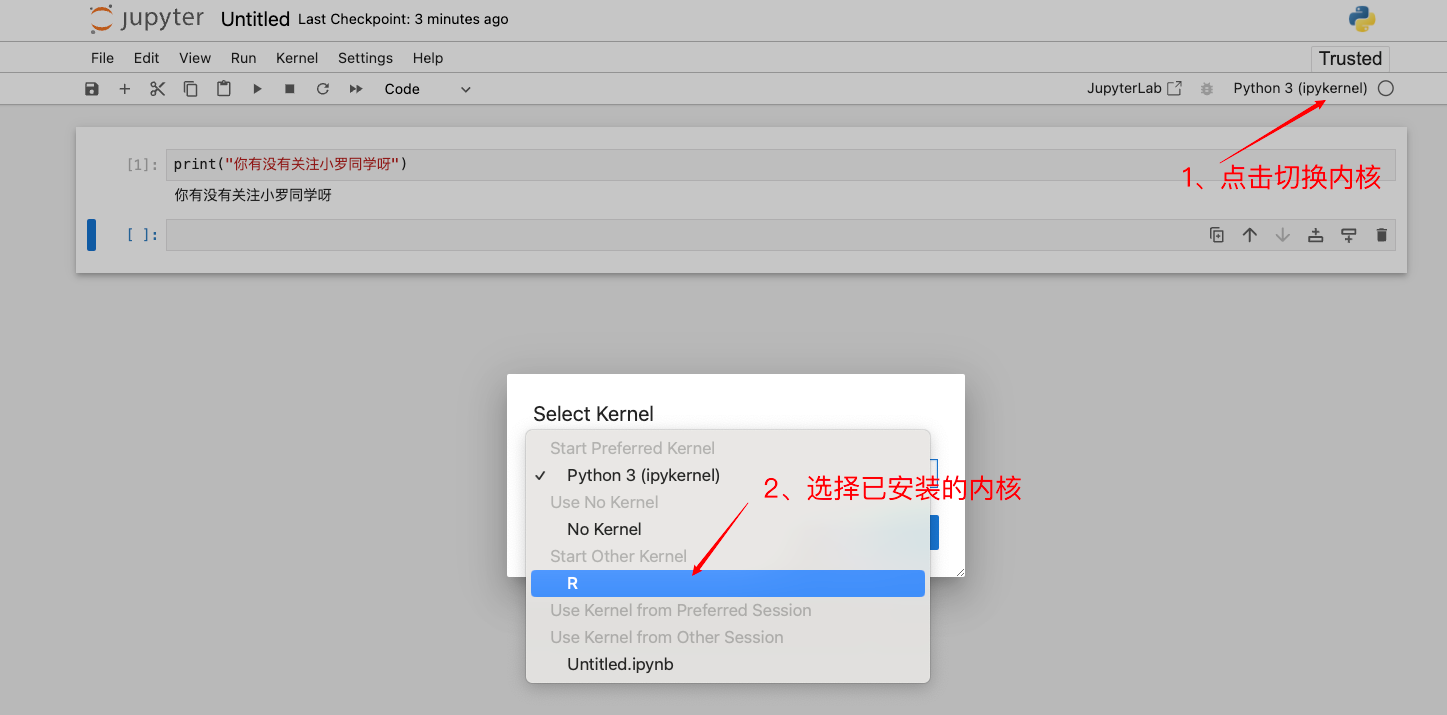The image size is (1447, 715).
Task: Click the Select Kernel dialog title
Action: point(593,414)
